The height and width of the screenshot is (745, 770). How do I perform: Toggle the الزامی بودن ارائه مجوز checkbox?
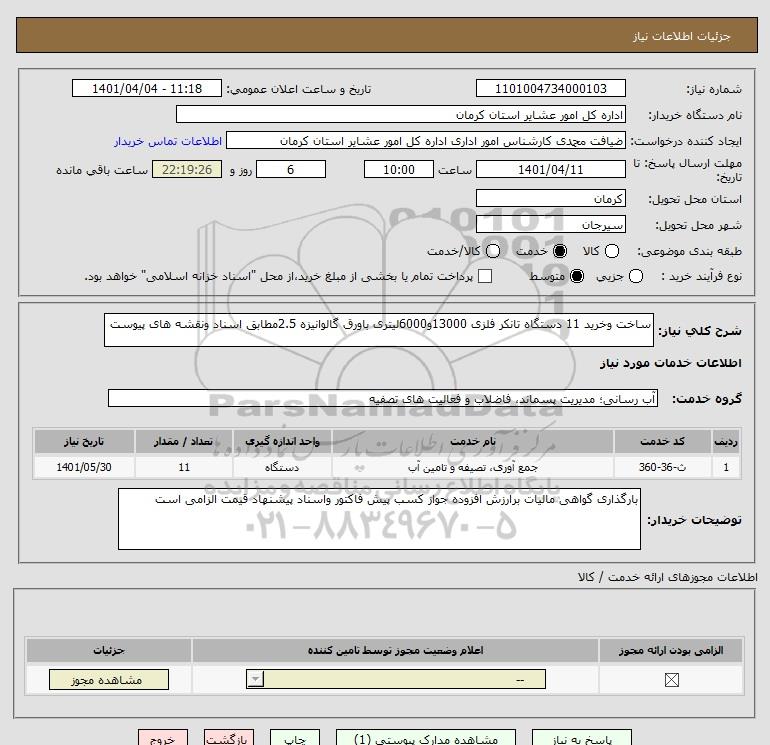click(x=671, y=680)
